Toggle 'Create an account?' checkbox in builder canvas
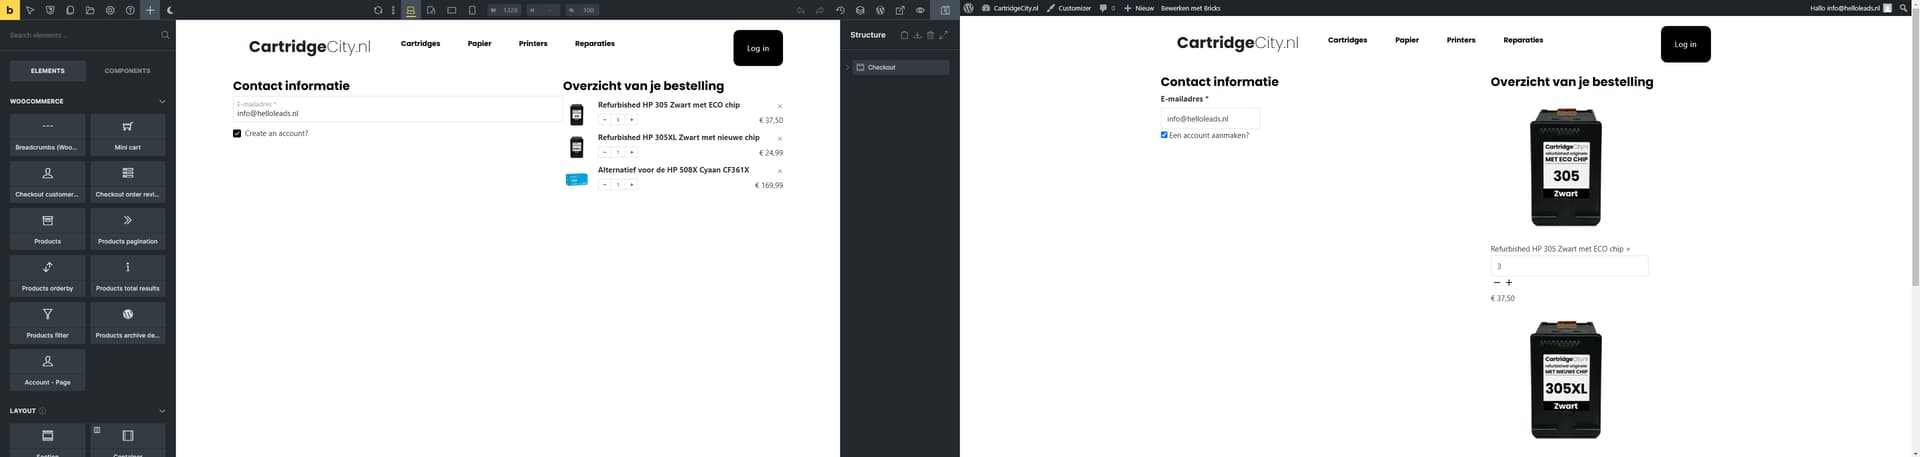Screen dimensions: 1920x457 (237, 133)
